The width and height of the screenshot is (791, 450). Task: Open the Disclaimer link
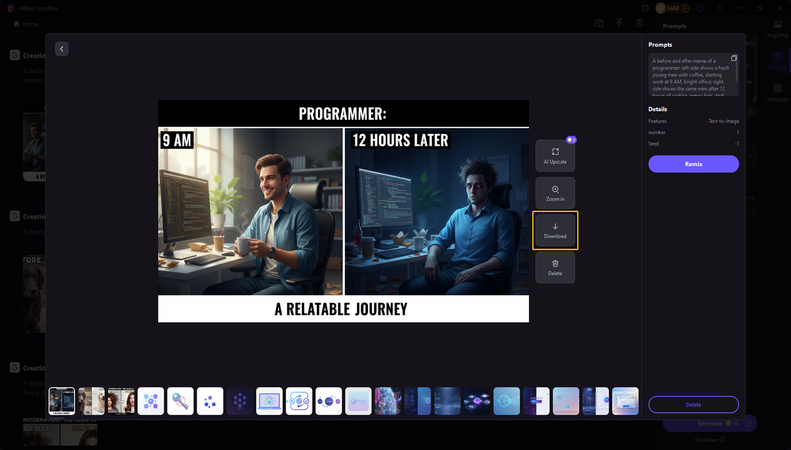coord(710,440)
